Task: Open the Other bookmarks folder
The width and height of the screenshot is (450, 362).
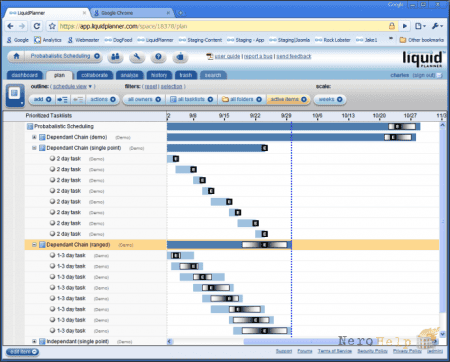Action: tap(422, 40)
